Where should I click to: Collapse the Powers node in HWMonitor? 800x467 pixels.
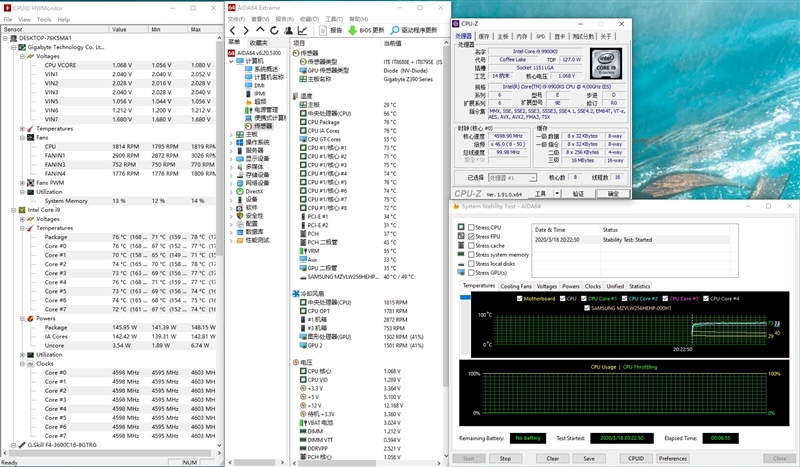point(22,318)
